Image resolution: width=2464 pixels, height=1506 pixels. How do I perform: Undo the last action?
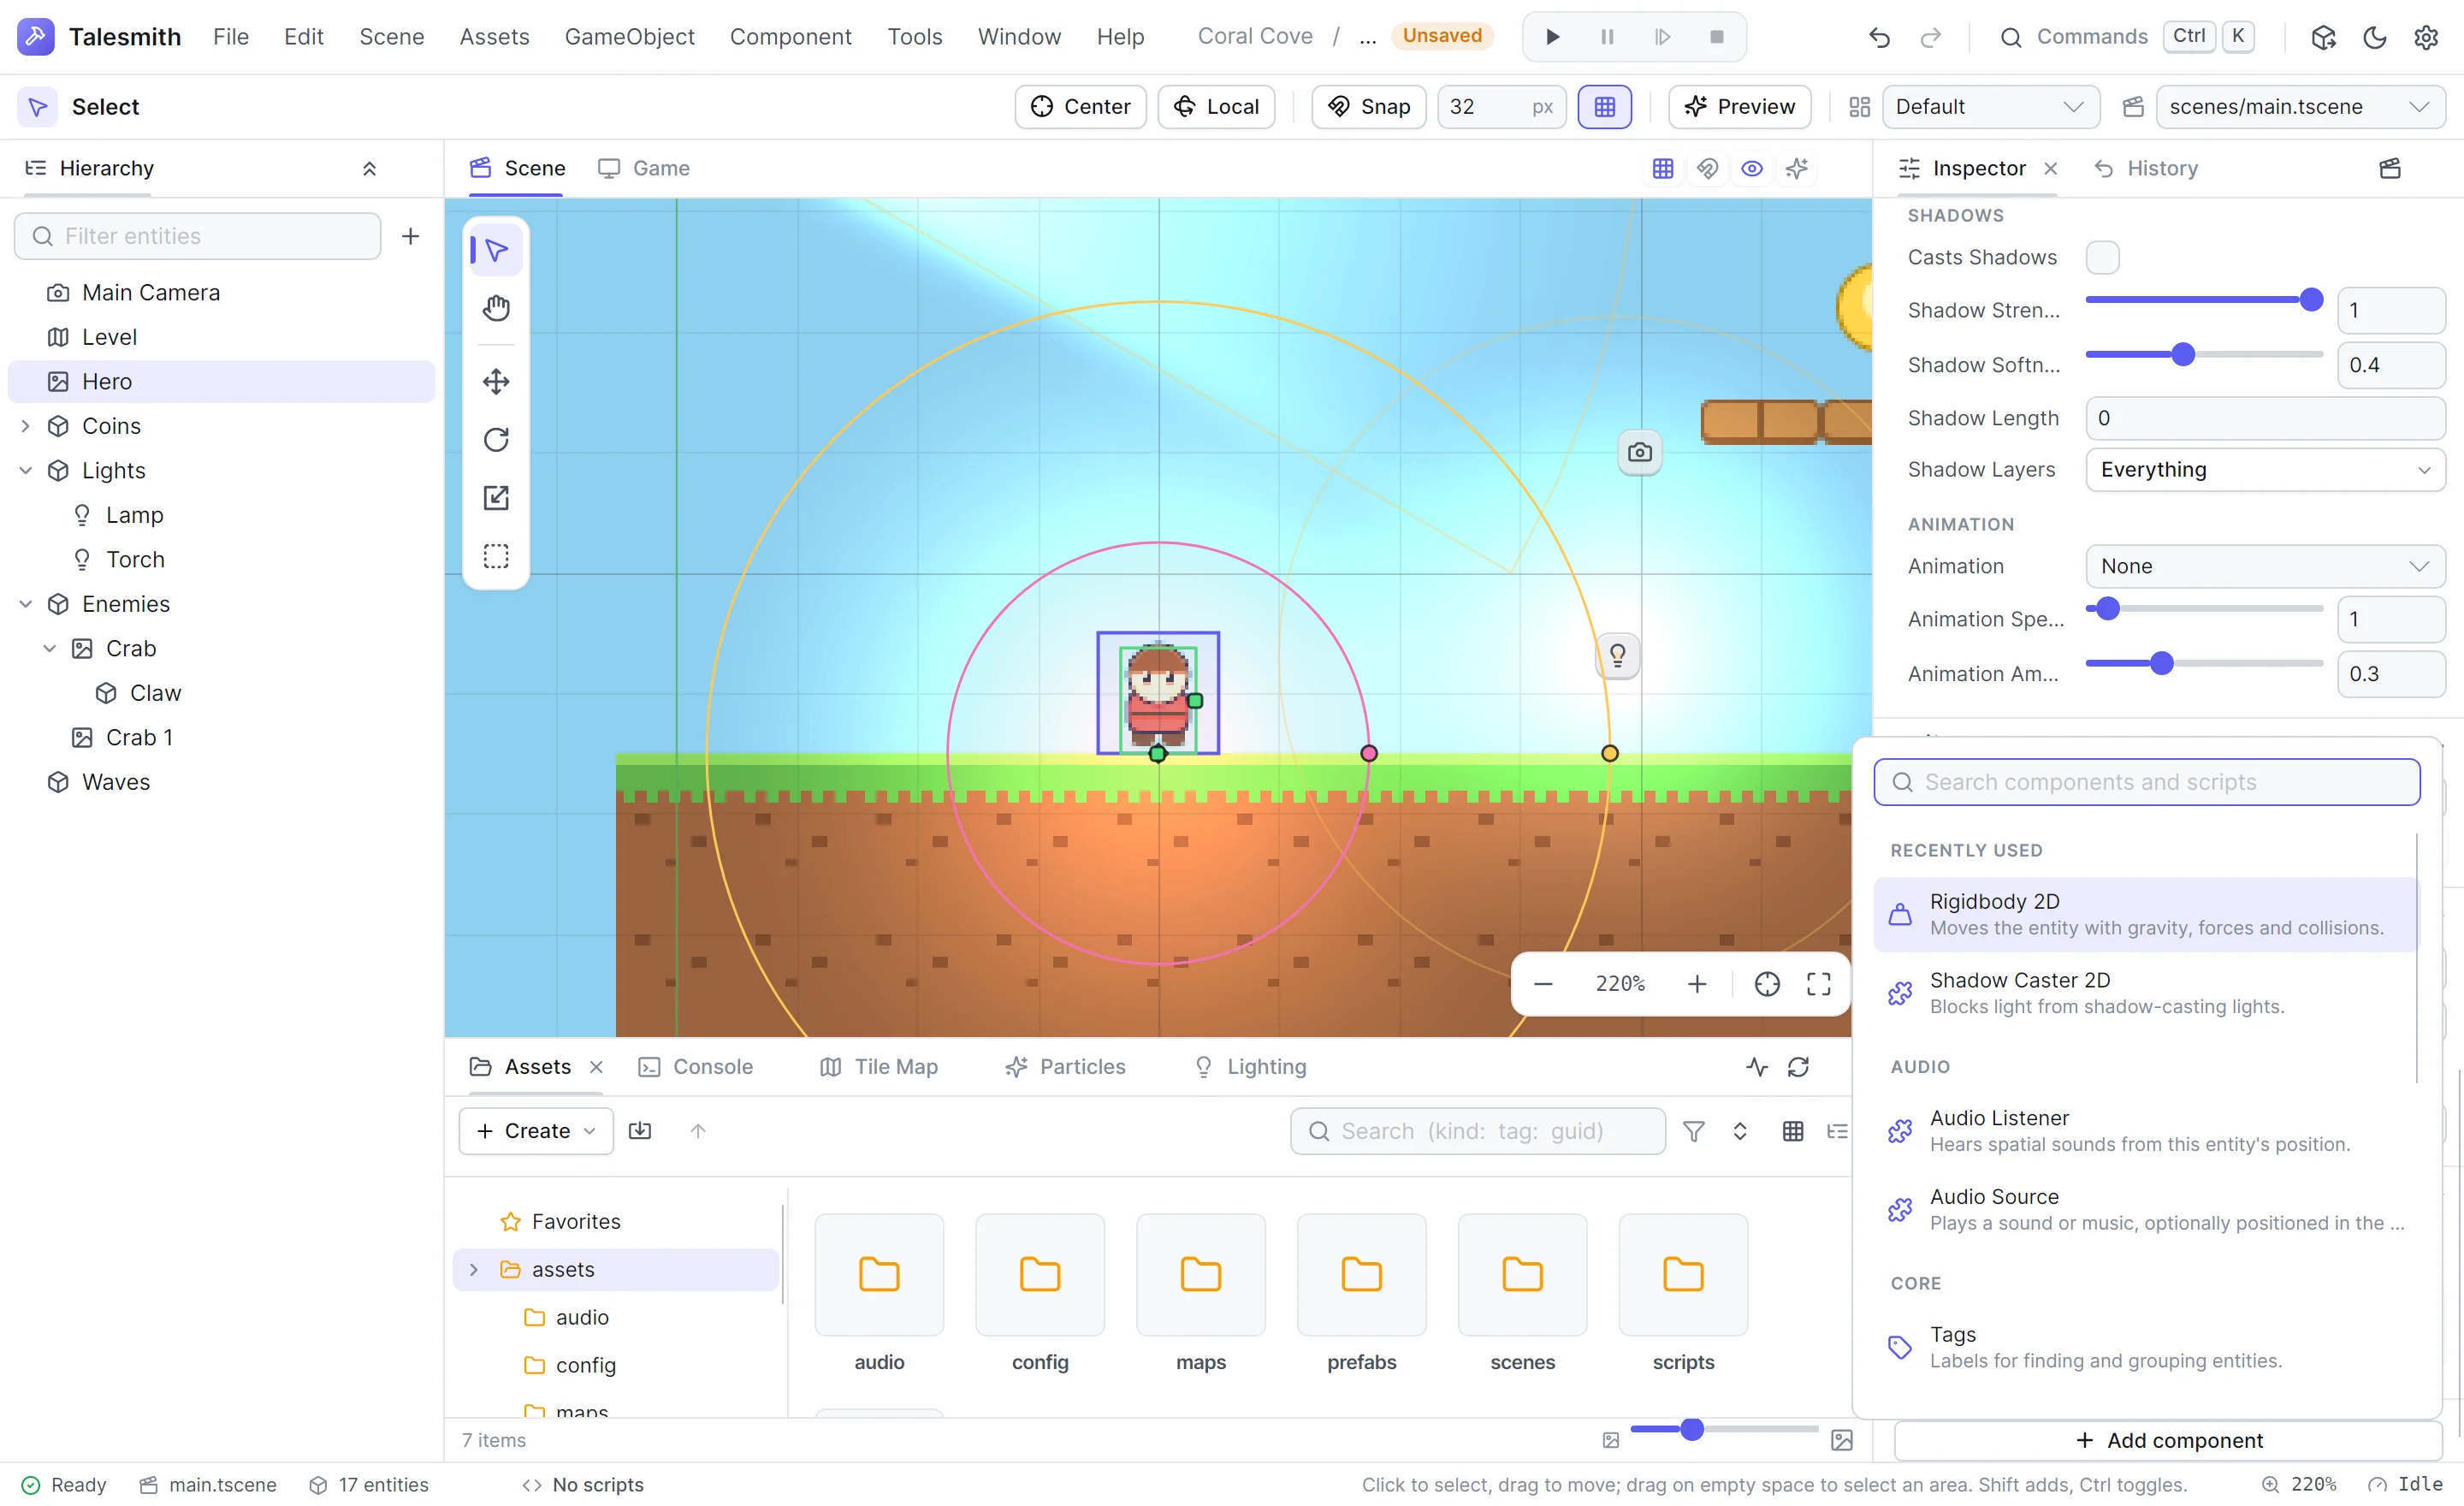1880,37
